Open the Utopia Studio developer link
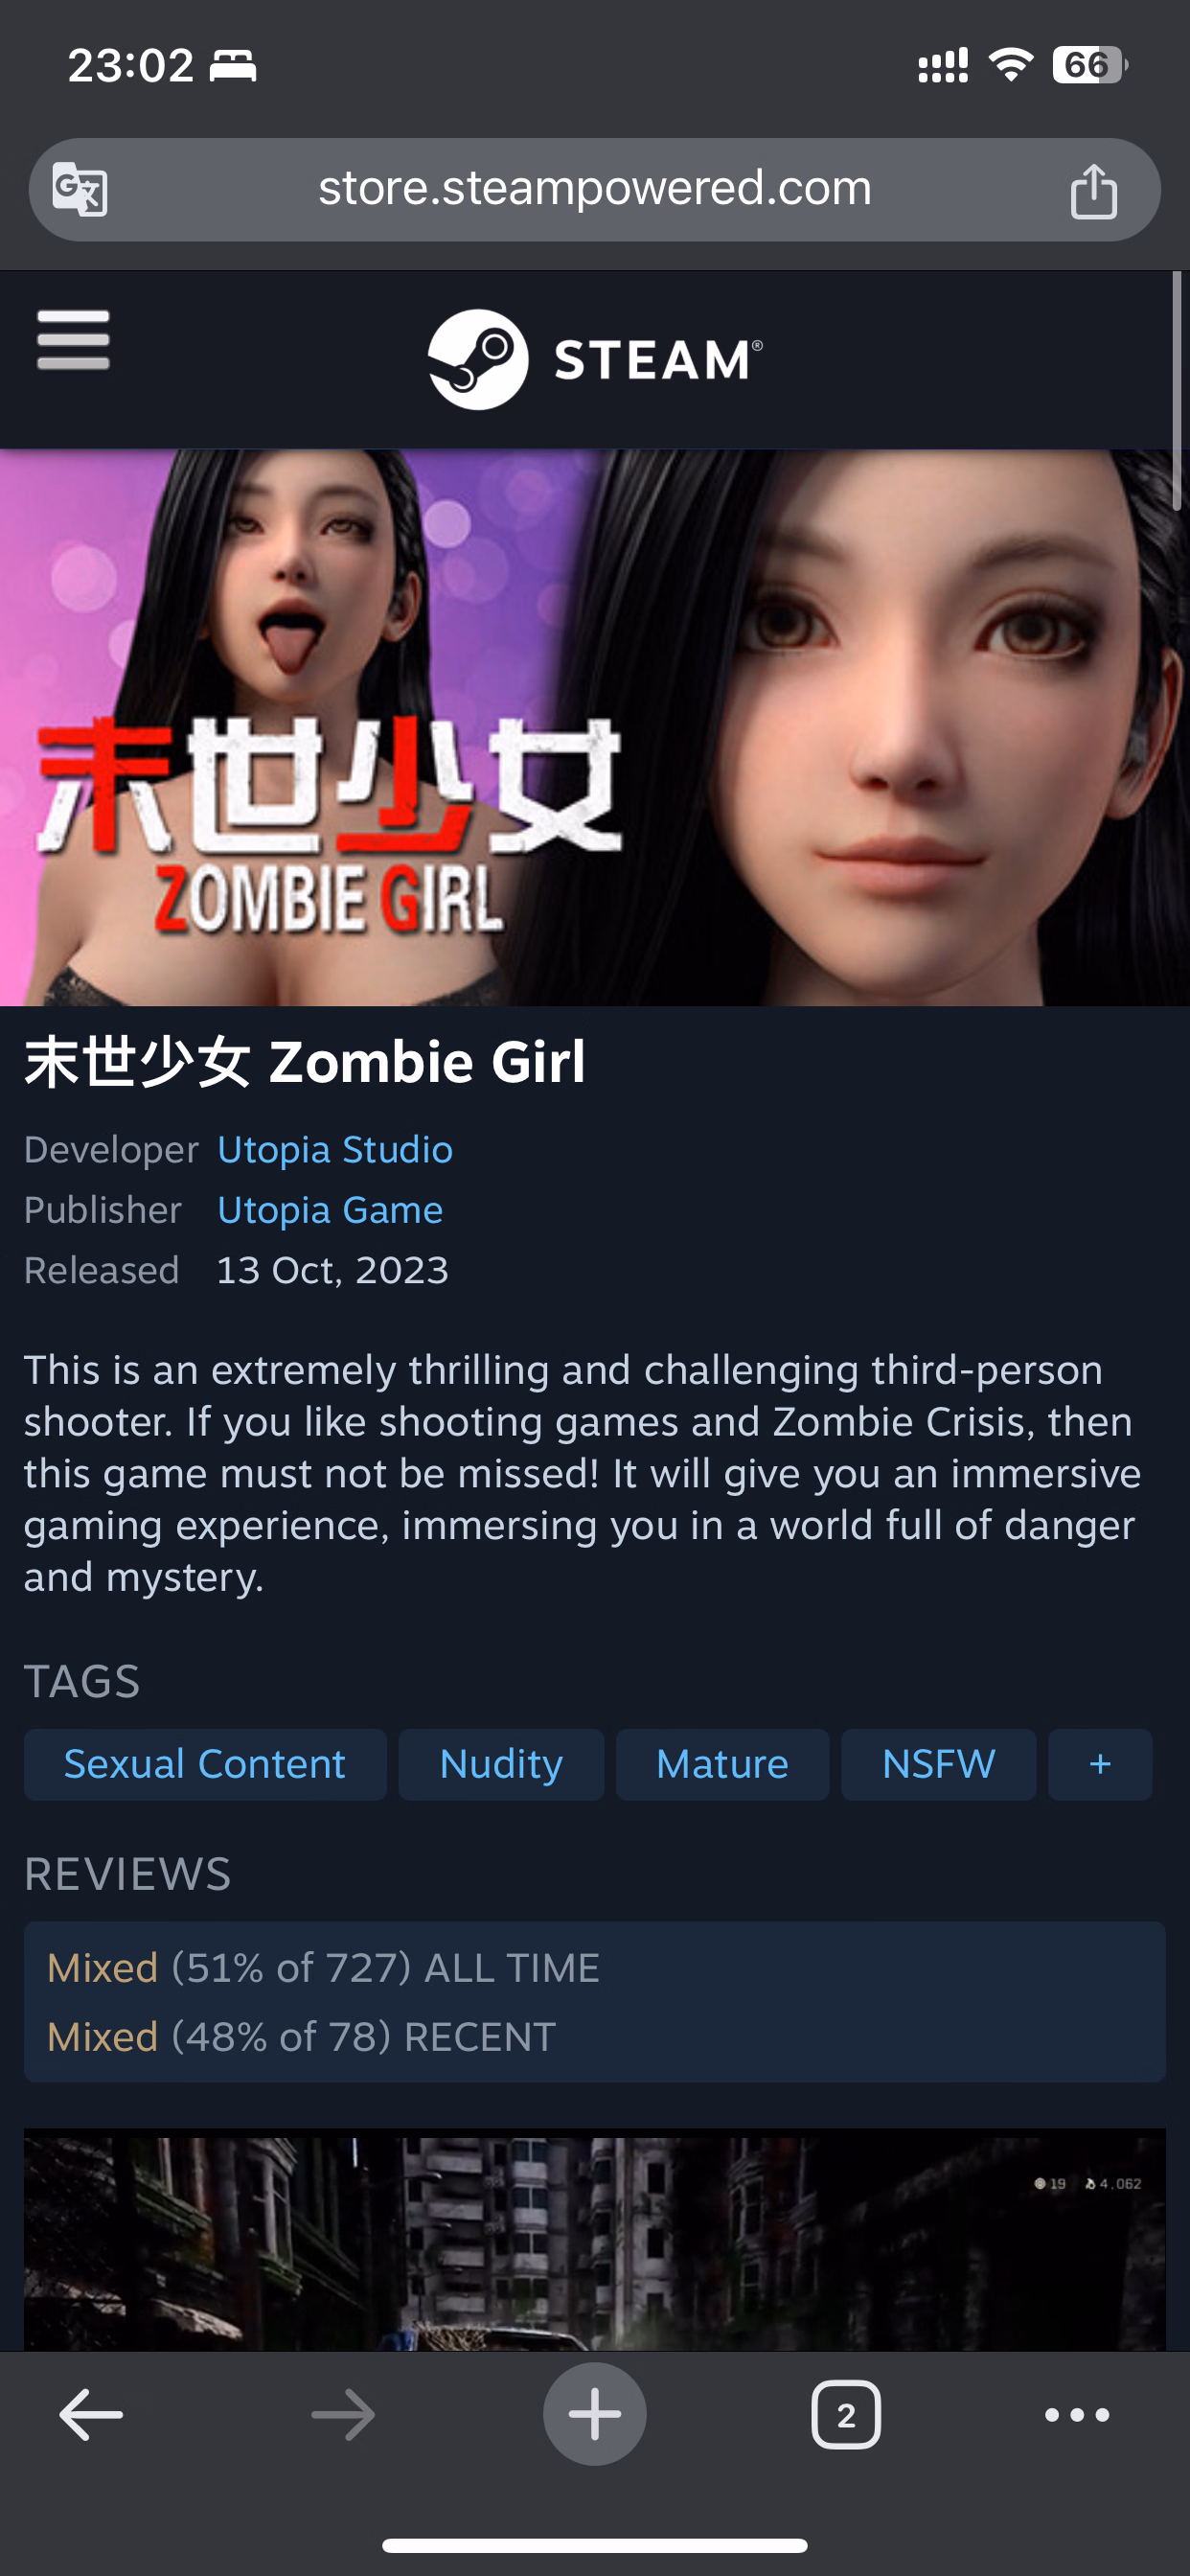This screenshot has width=1190, height=2576. [335, 1150]
